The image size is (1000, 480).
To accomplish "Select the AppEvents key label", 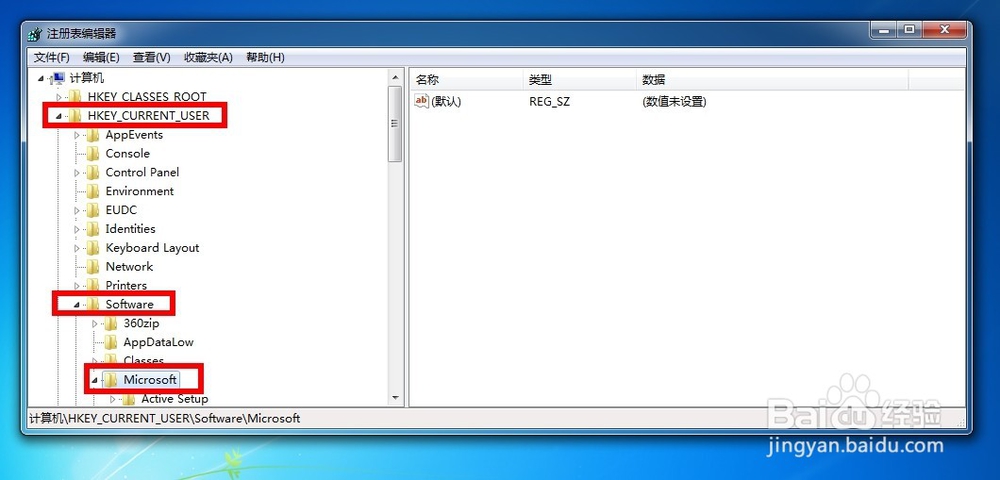I will point(134,135).
